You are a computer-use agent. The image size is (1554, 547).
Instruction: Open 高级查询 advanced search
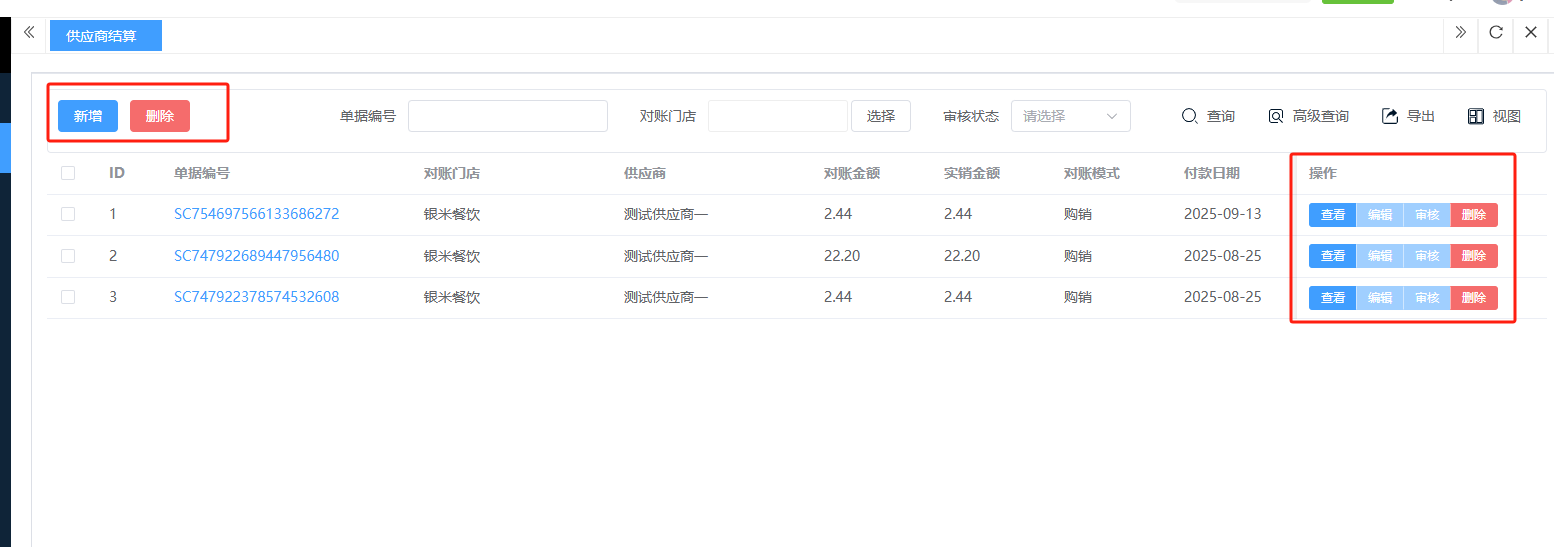pos(1276,116)
